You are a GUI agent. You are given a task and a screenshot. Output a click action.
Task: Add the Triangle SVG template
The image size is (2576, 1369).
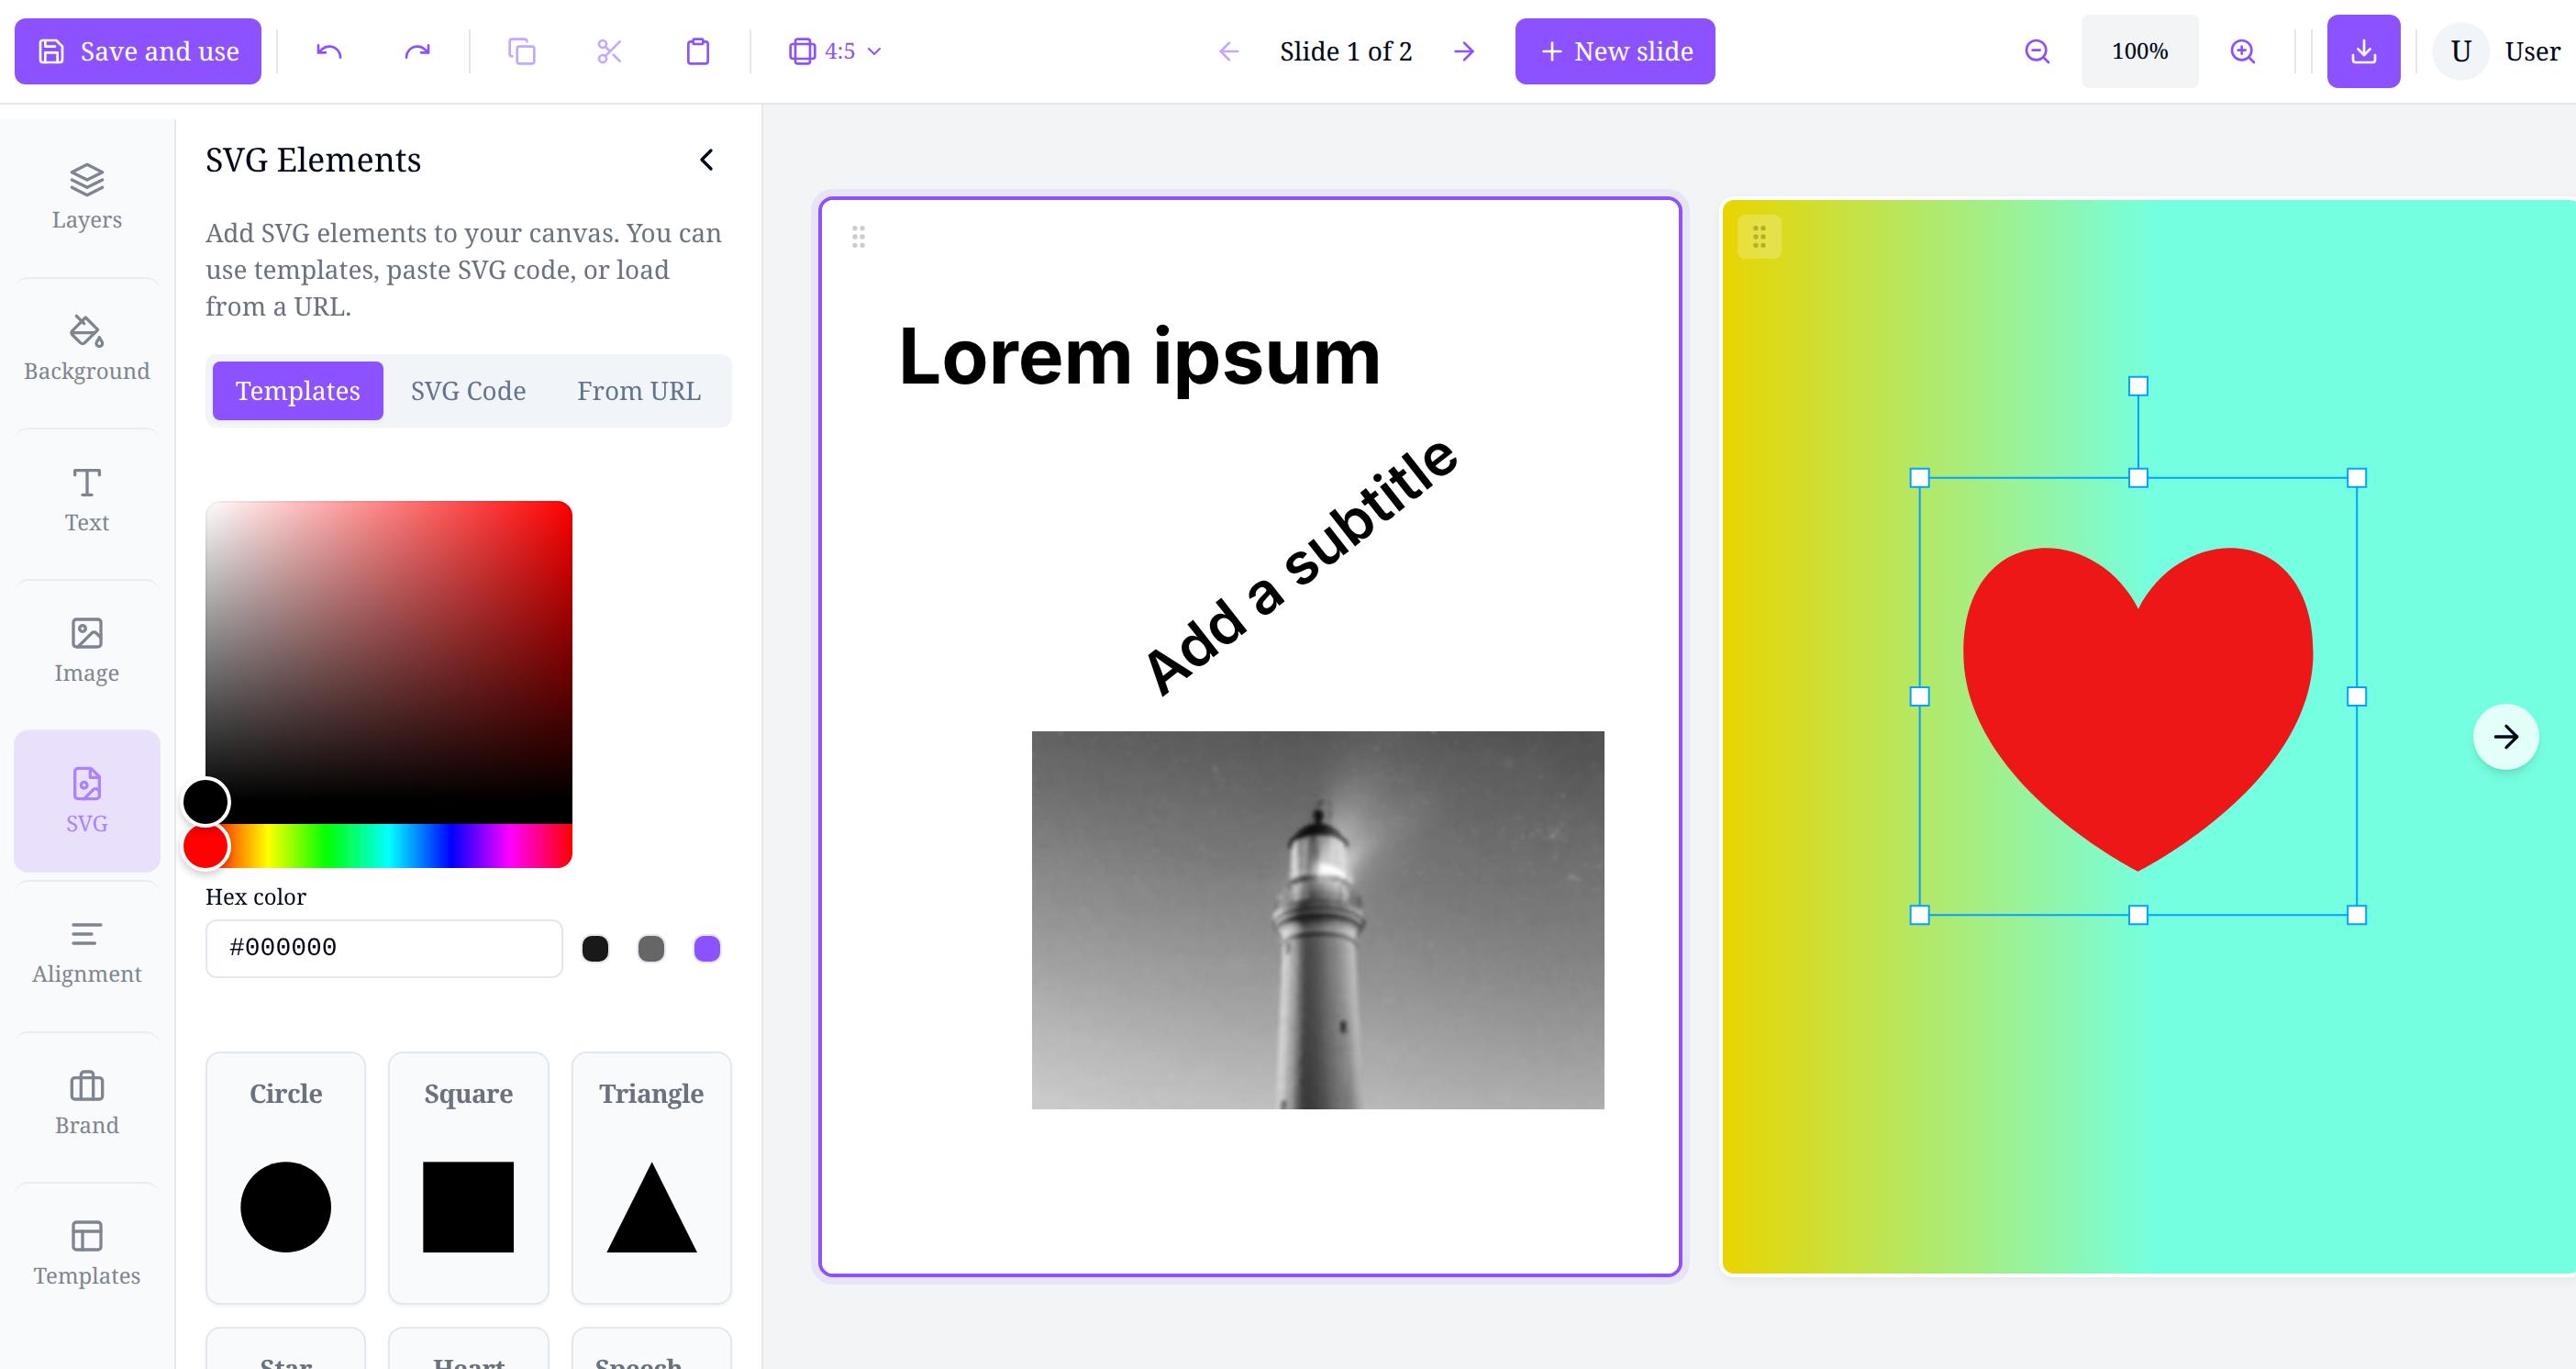click(652, 1178)
